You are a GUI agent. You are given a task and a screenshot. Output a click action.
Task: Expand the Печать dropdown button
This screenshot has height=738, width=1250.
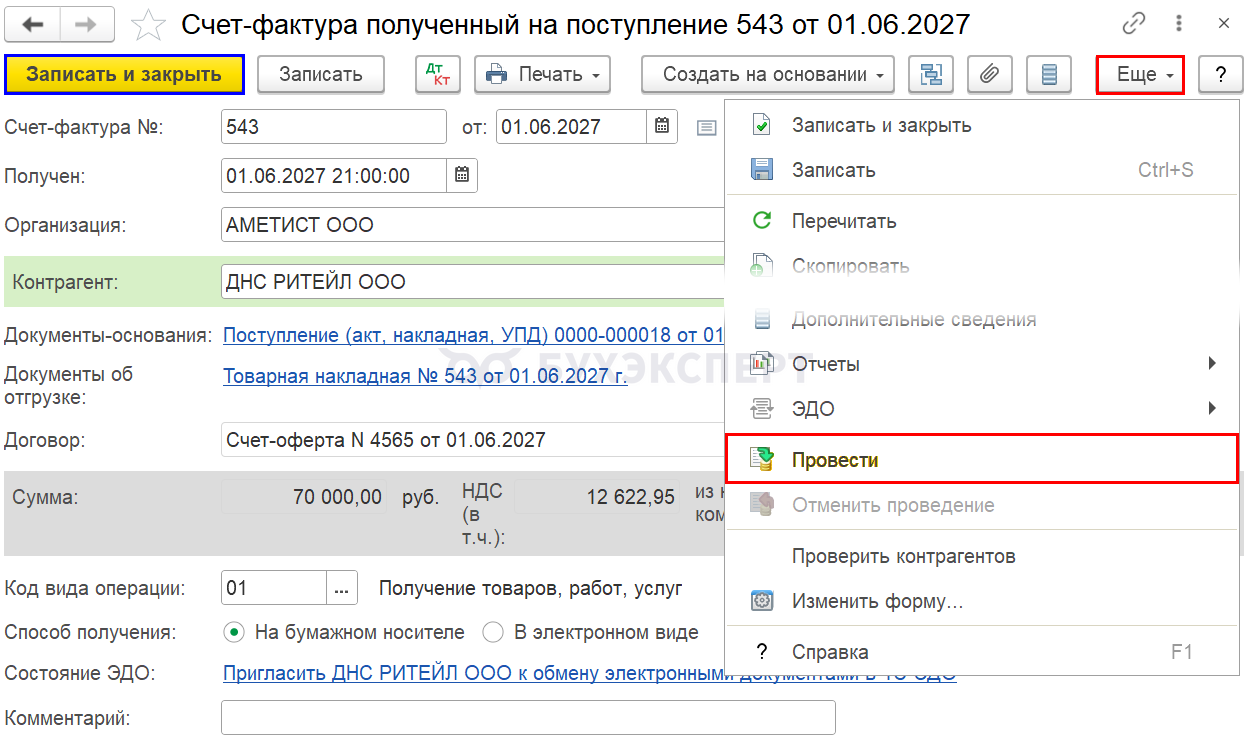(x=542, y=74)
